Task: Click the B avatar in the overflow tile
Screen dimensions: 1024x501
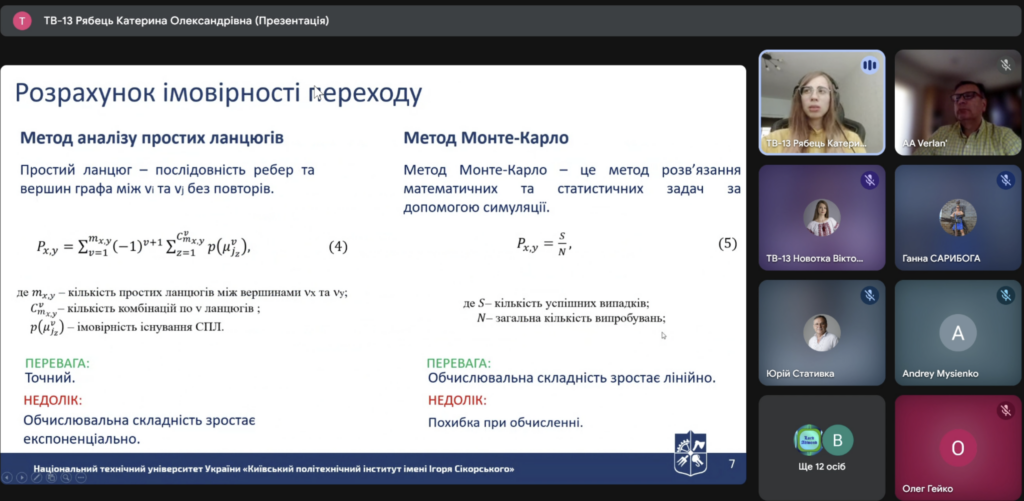Action: pyautogui.click(x=837, y=440)
